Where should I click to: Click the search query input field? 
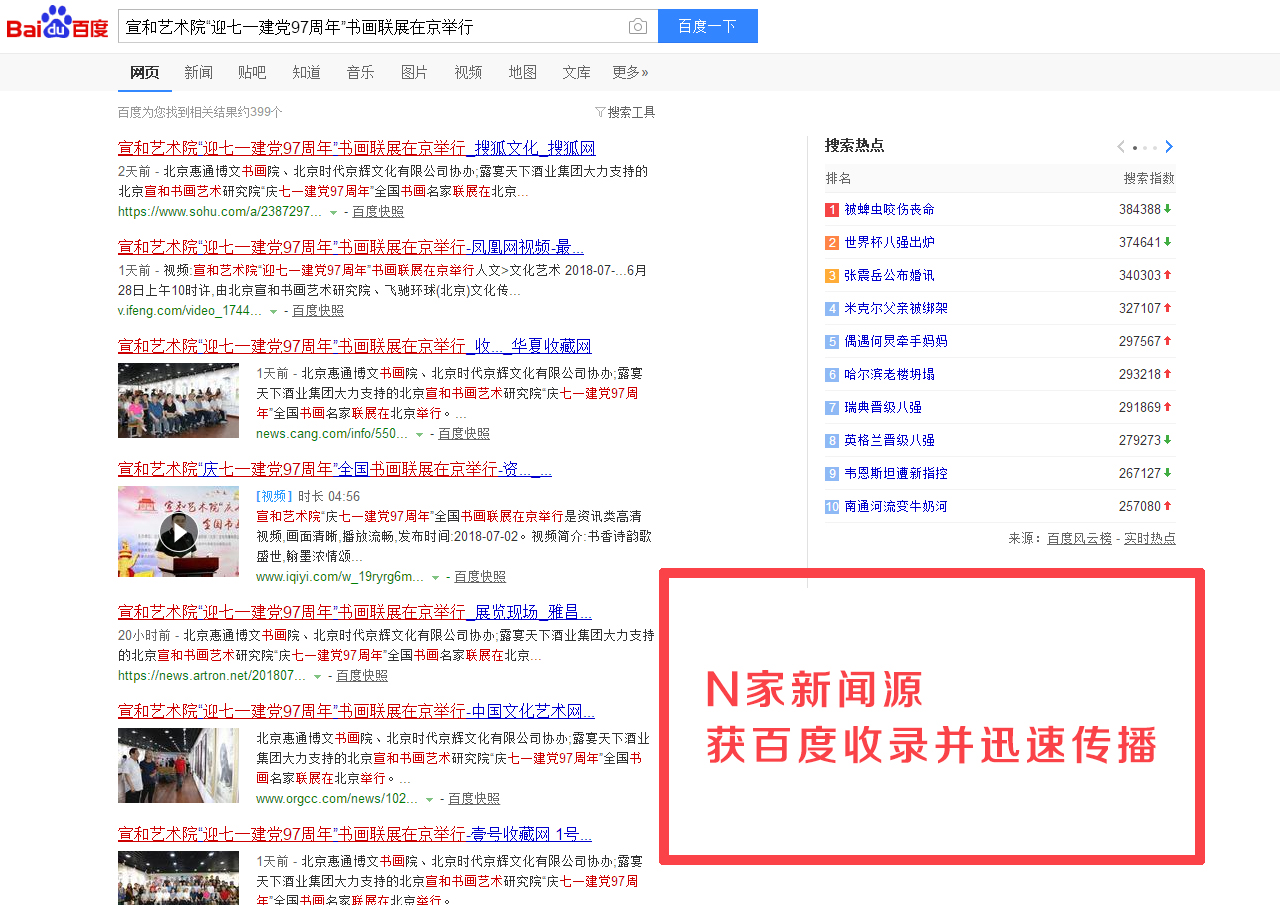[x=370, y=26]
